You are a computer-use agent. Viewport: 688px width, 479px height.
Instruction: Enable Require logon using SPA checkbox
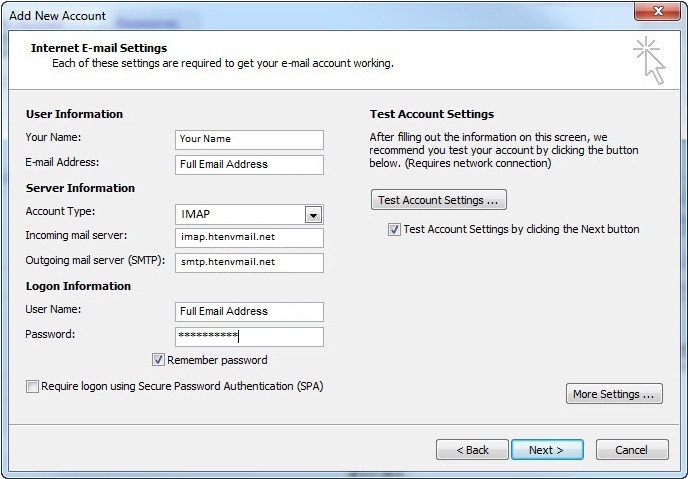click(x=32, y=386)
